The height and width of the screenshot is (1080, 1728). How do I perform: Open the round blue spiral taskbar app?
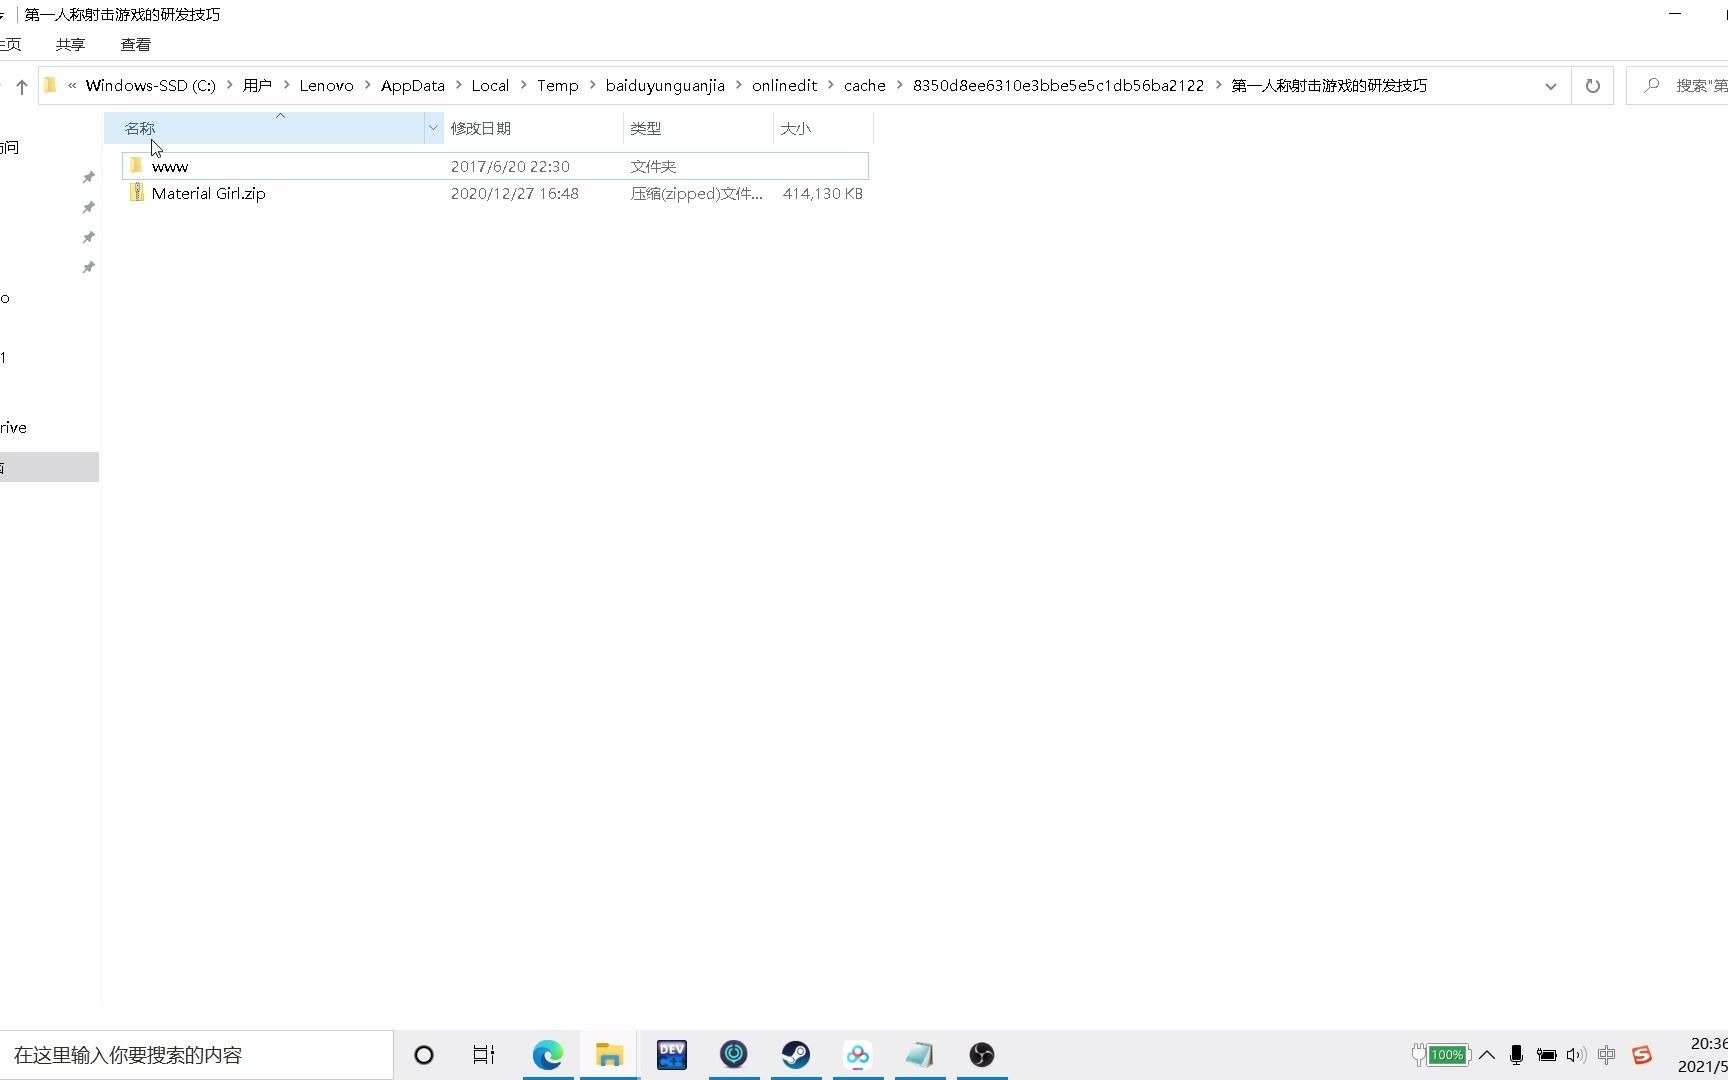pos(734,1055)
